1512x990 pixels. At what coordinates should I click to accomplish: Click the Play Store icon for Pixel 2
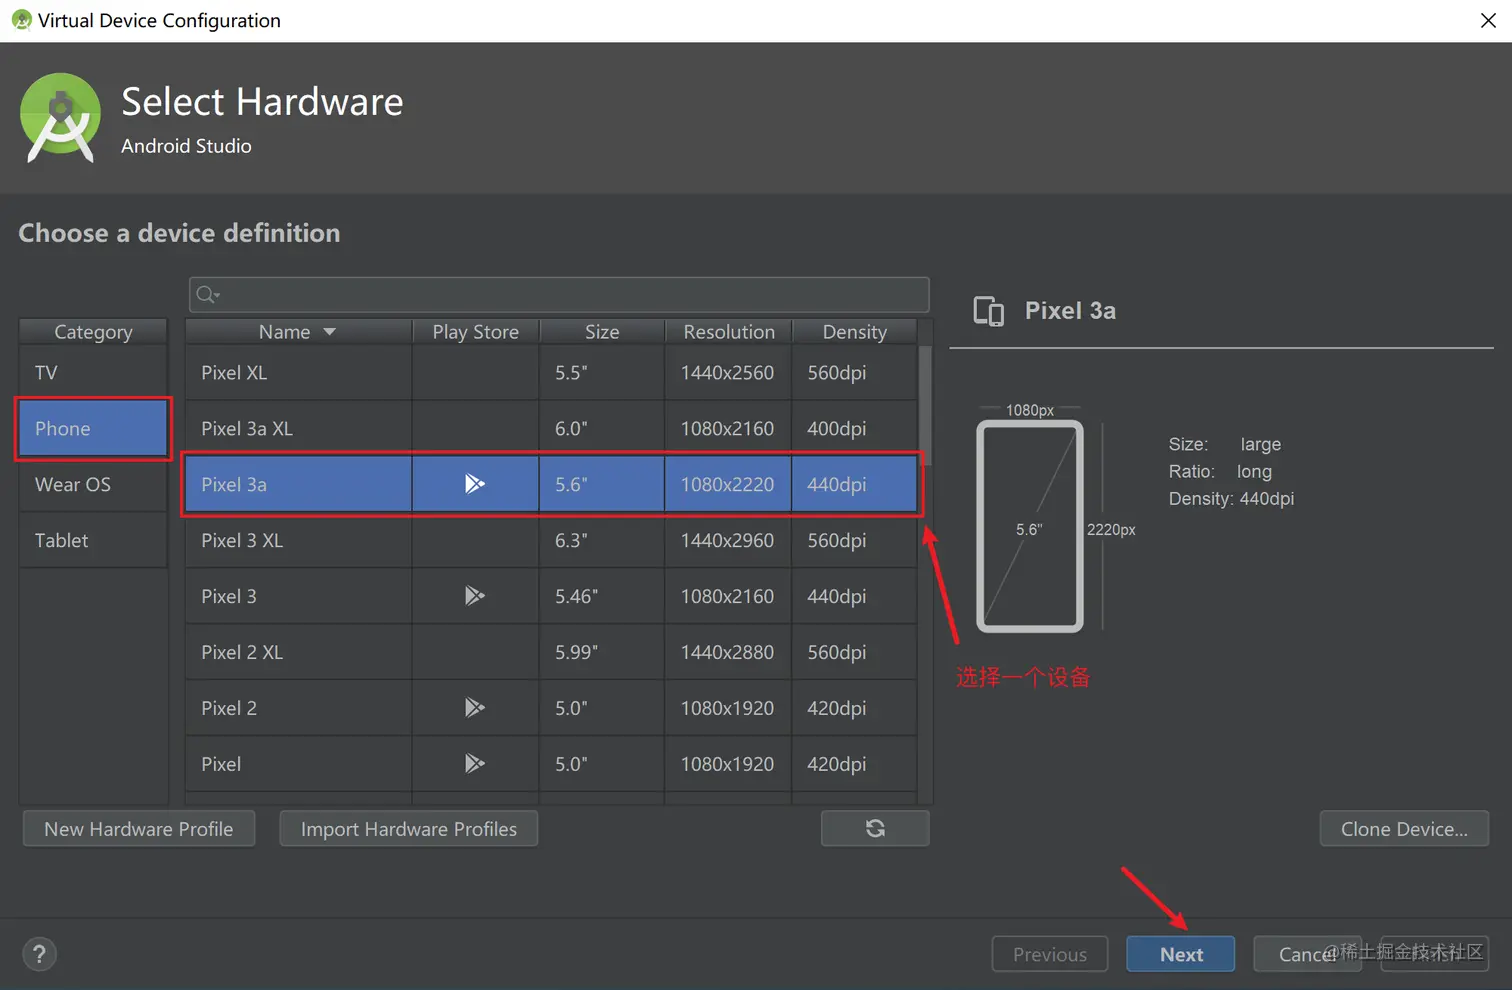(x=475, y=708)
